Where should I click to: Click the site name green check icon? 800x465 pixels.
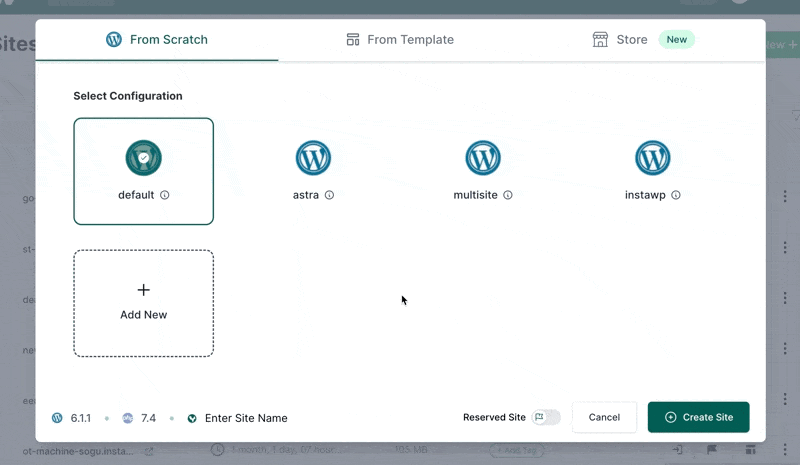(192, 419)
